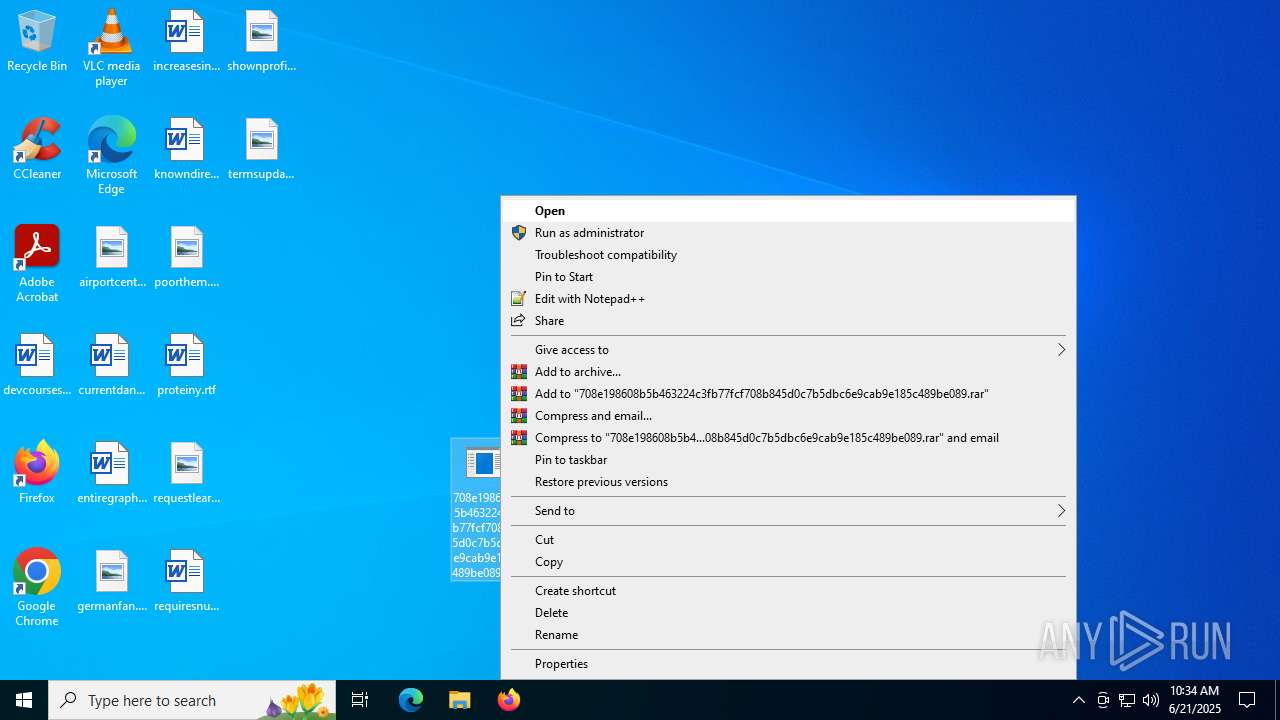Select the knowndire... Word document icon
Screen dimensions: 1280x720
[x=186, y=150]
